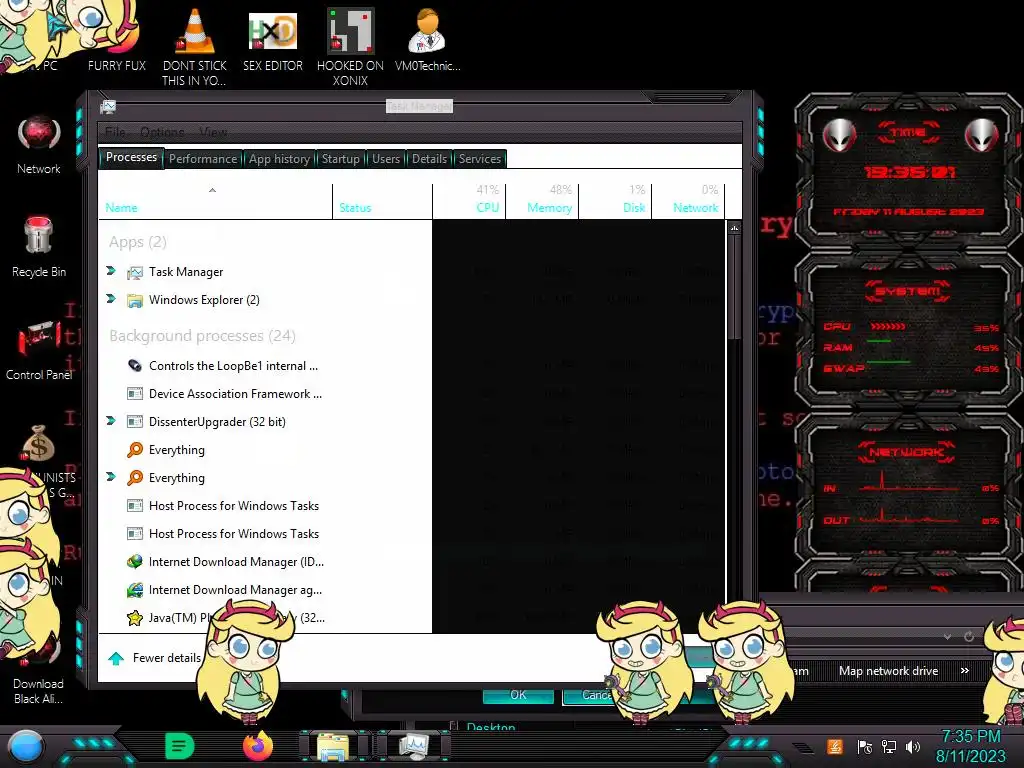Click the volume speaker tray icon
1024x768 pixels.
coord(913,746)
